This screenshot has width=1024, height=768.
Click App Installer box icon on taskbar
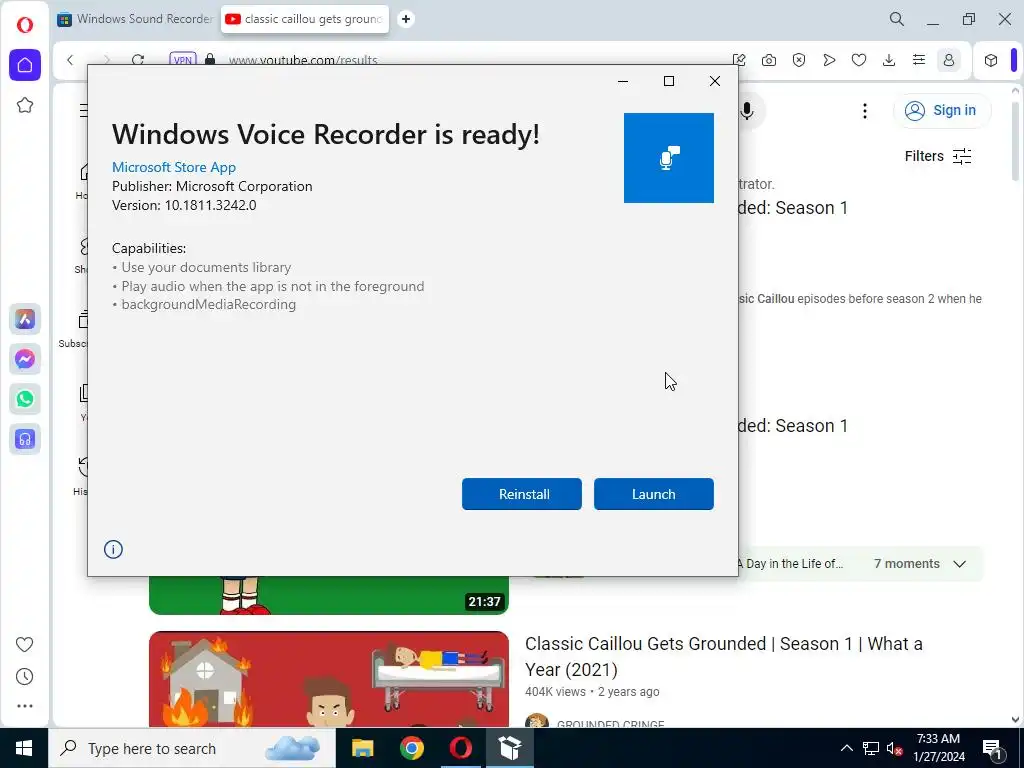[509, 748]
